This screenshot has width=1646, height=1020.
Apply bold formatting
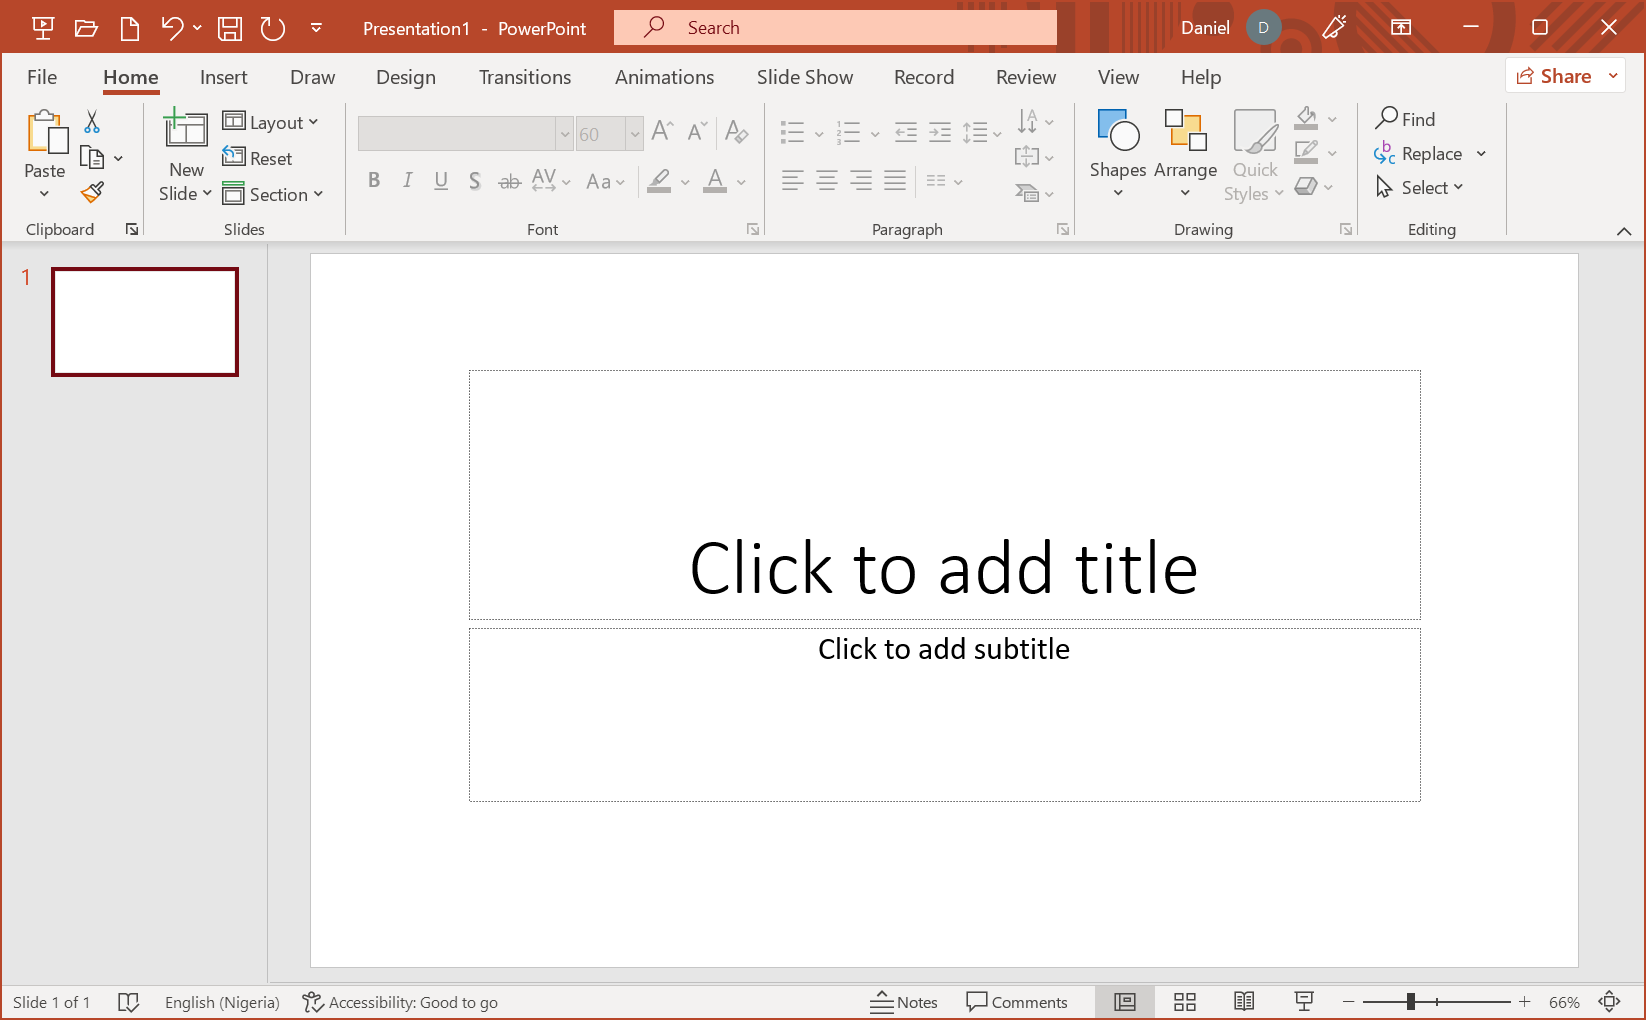(x=374, y=181)
